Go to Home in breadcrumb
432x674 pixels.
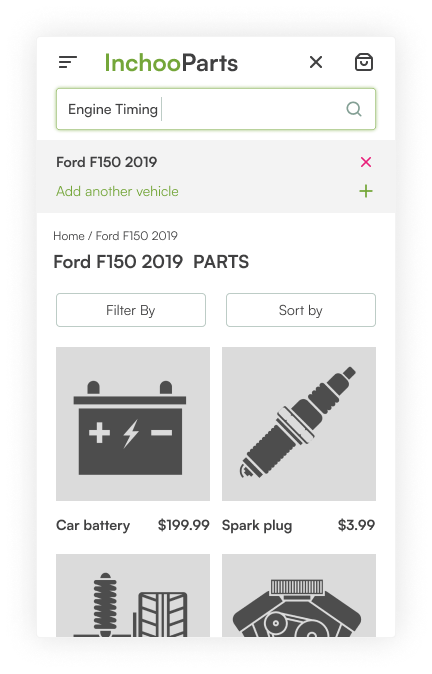69,236
